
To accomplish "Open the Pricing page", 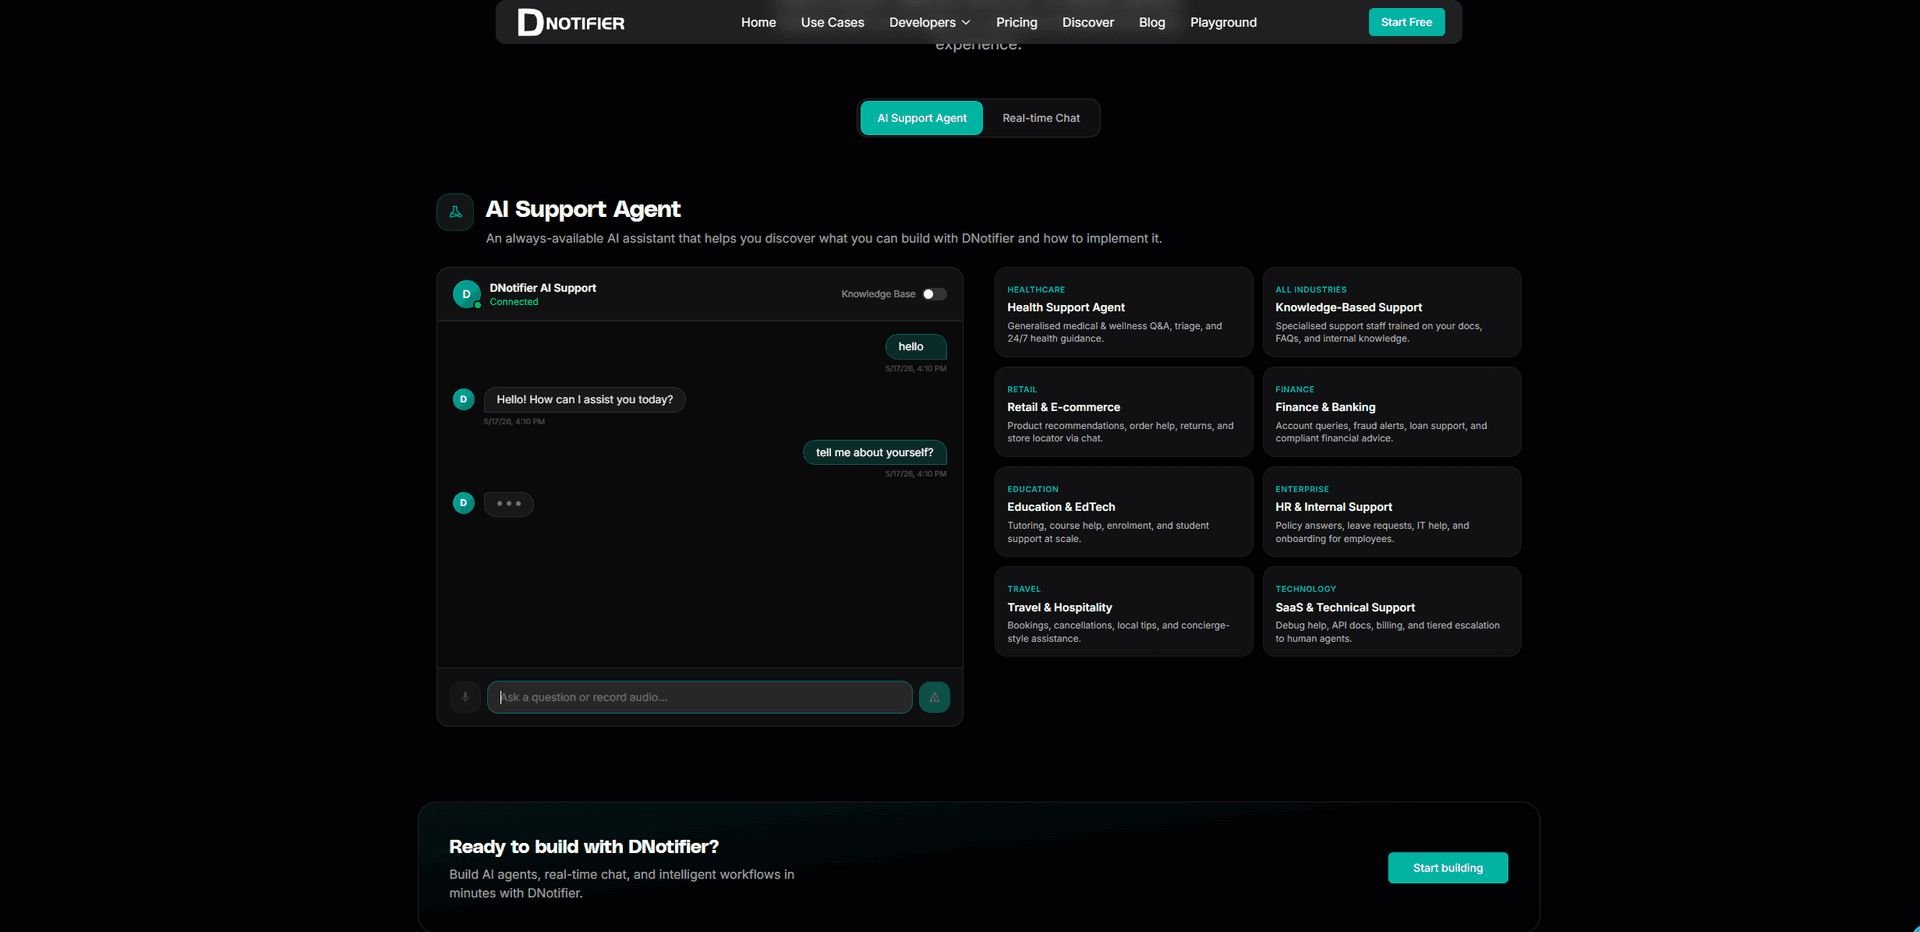I will pos(1016,22).
